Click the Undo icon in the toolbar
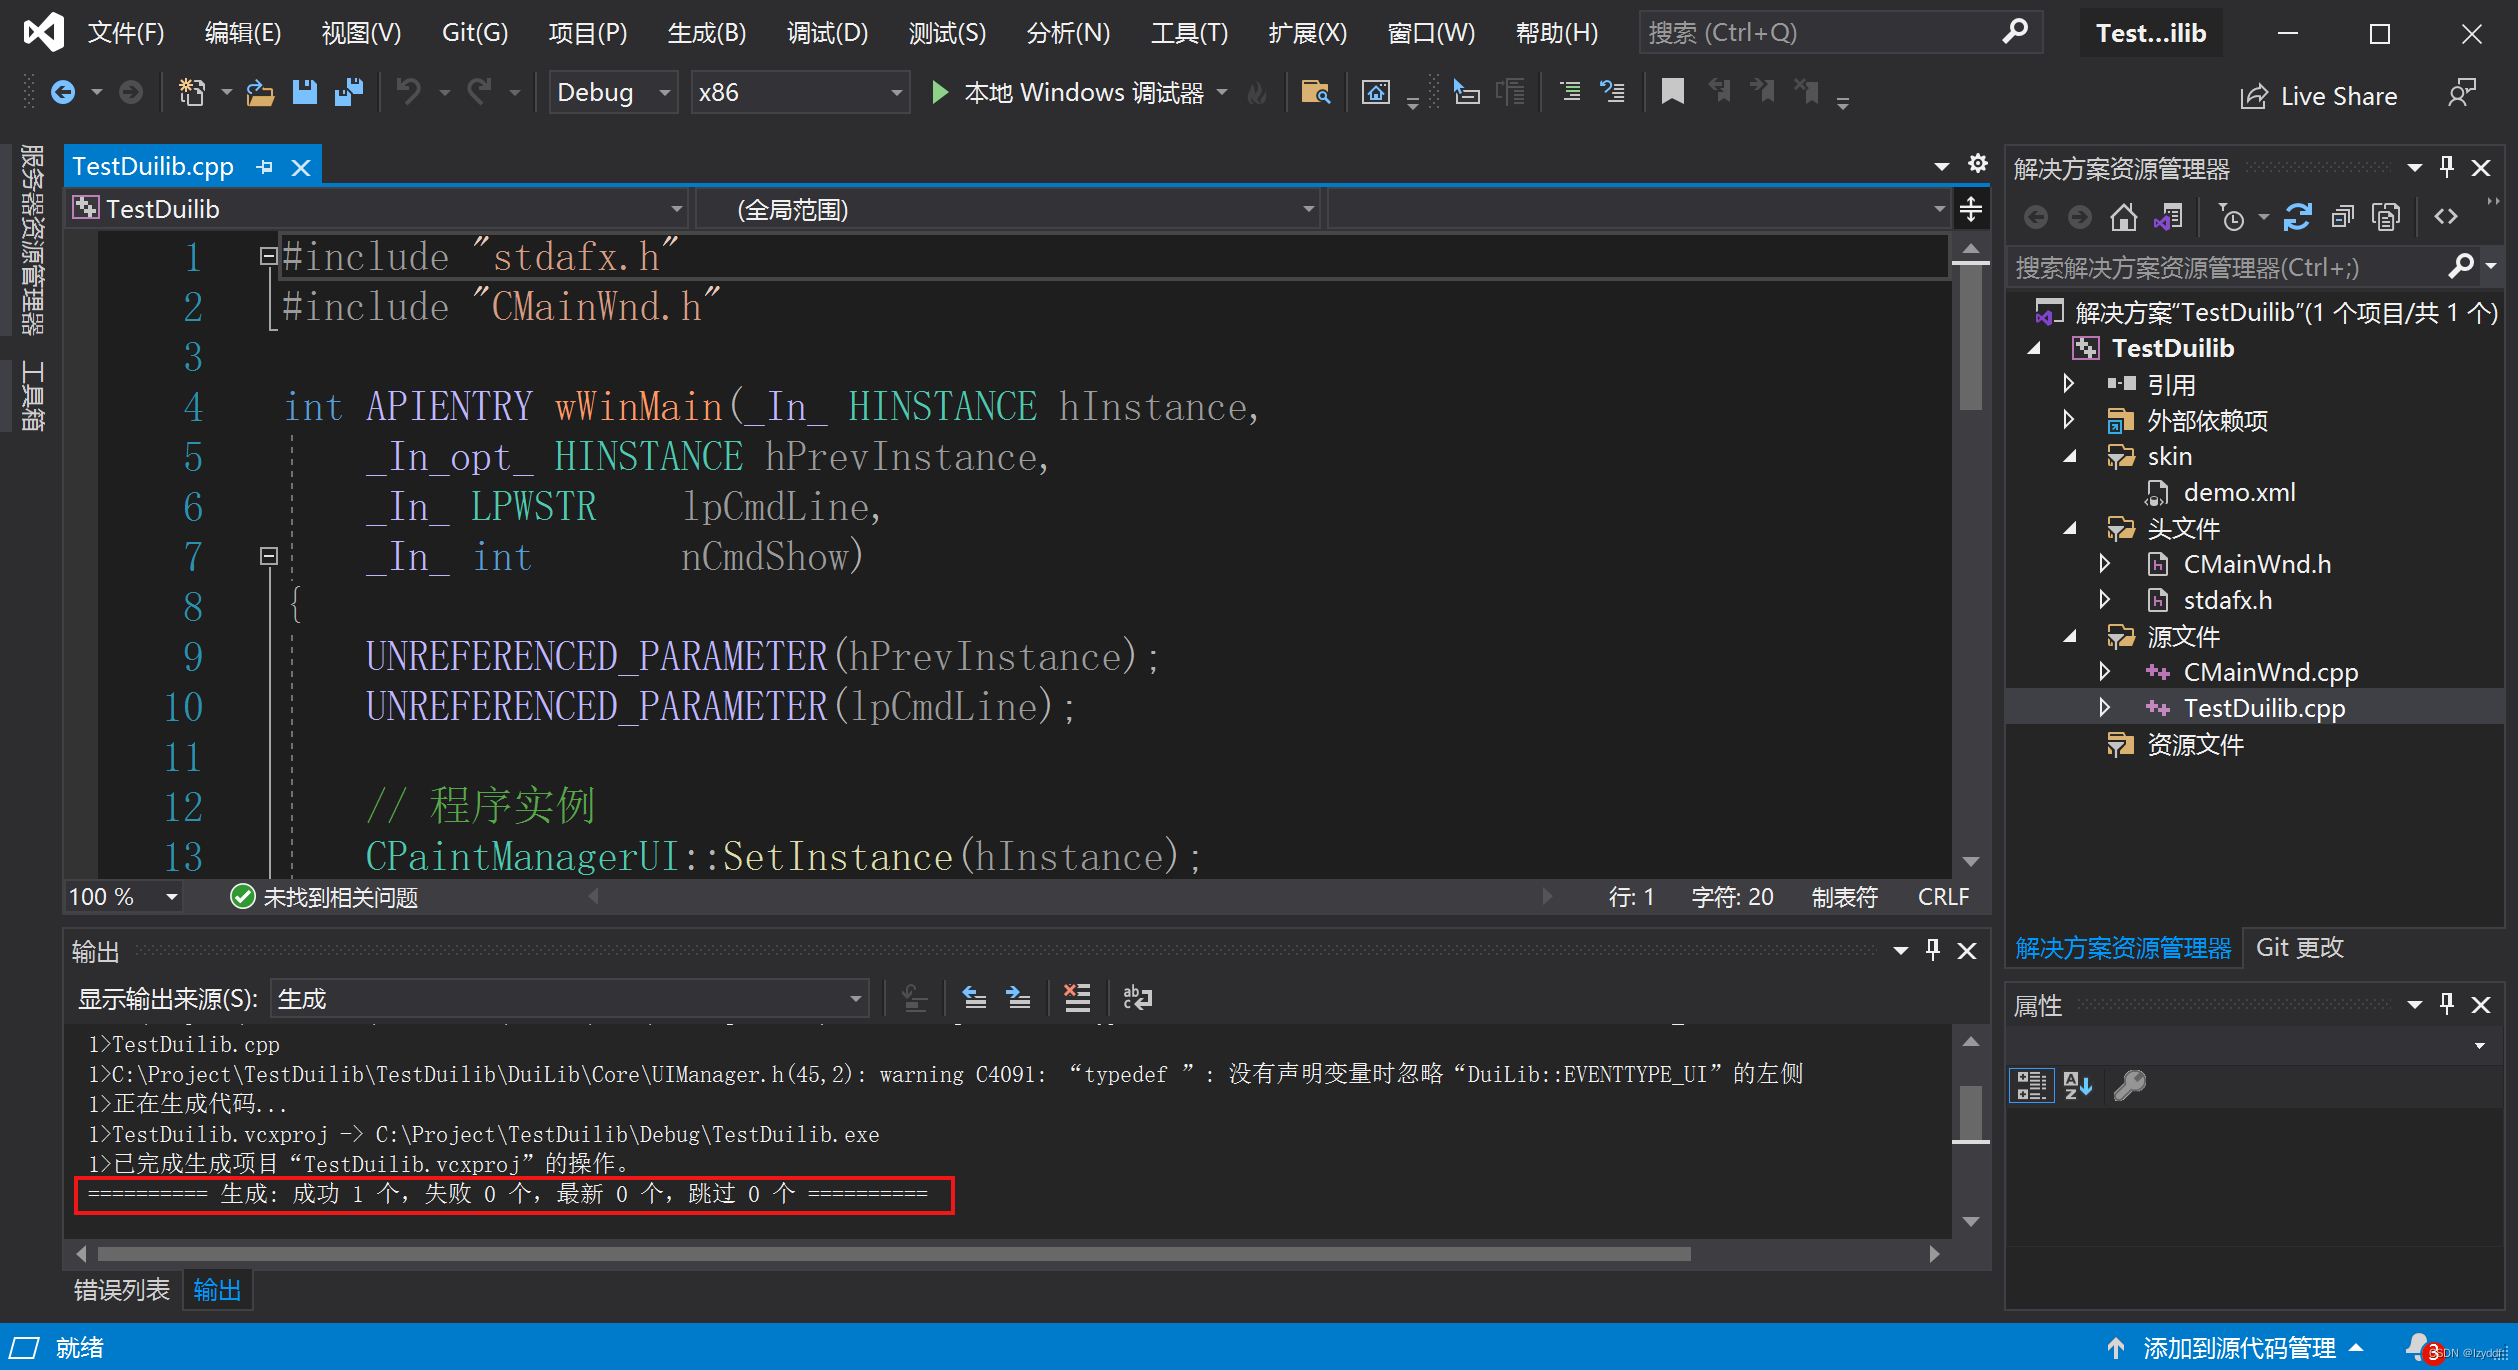The height and width of the screenshot is (1370, 2518). [x=408, y=92]
